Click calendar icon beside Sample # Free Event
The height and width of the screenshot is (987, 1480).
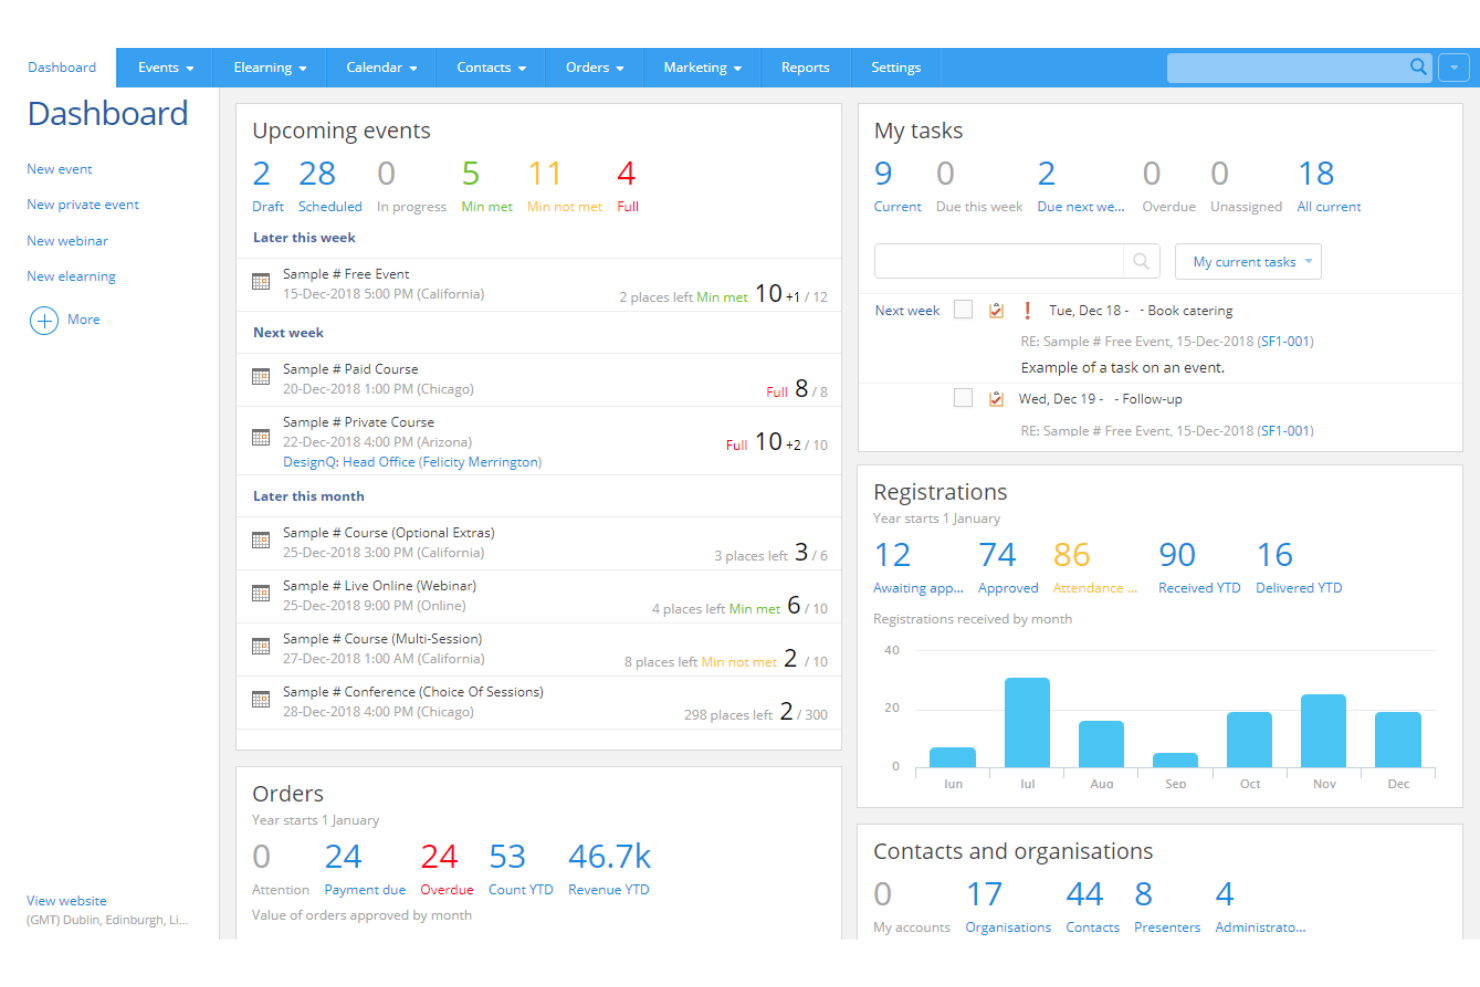click(x=261, y=283)
